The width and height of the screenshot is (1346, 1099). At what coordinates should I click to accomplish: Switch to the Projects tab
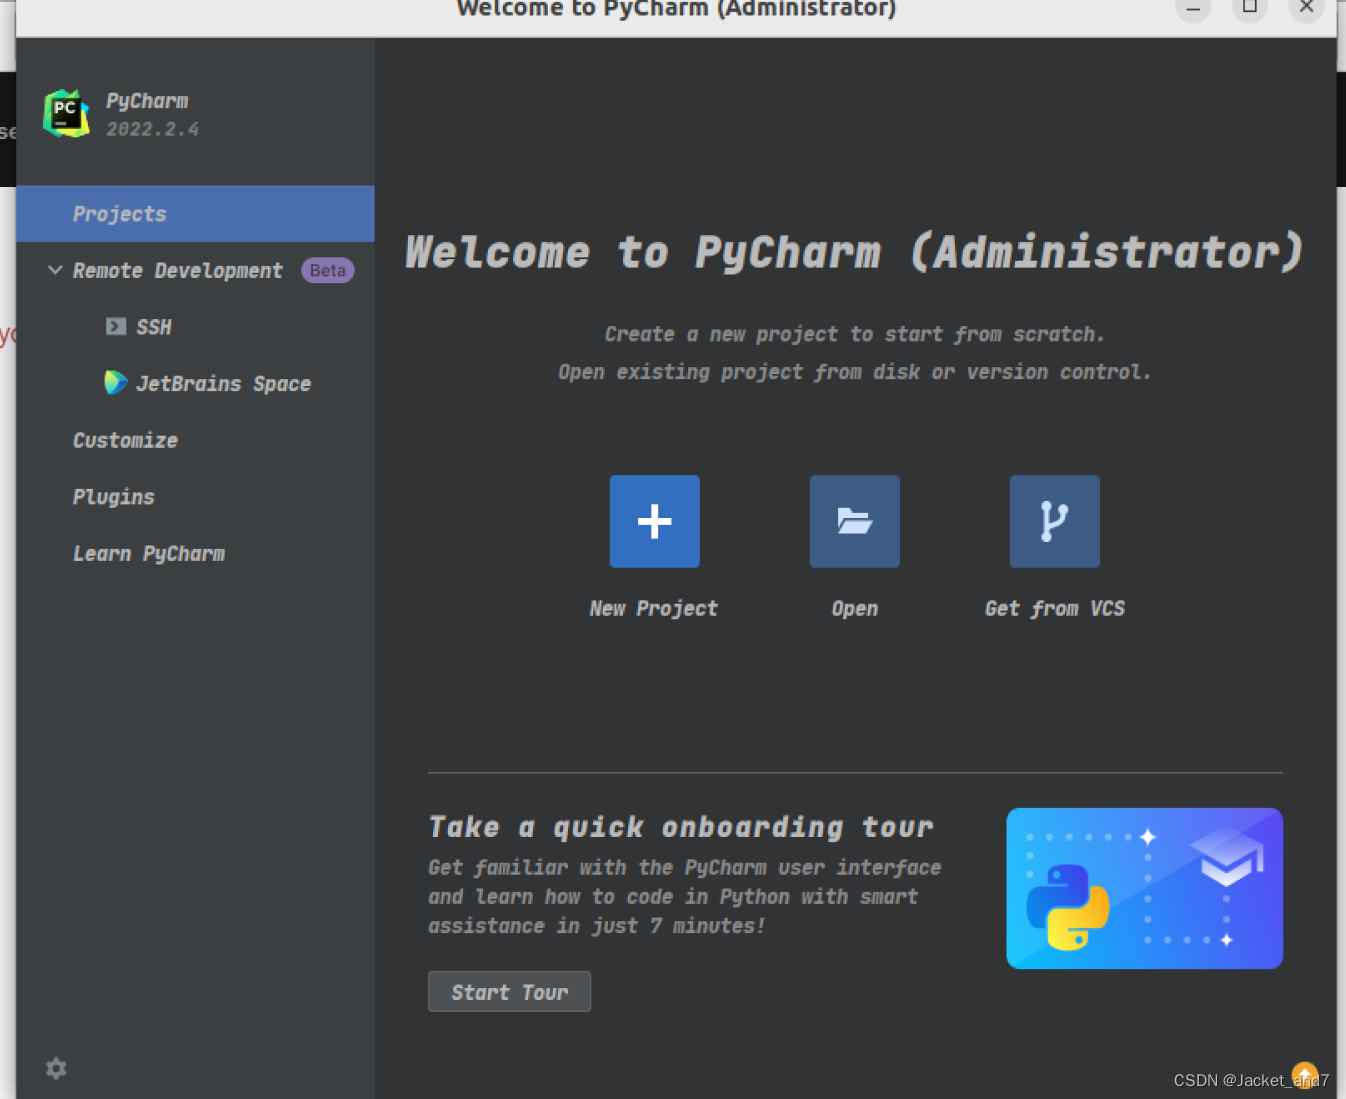(119, 213)
